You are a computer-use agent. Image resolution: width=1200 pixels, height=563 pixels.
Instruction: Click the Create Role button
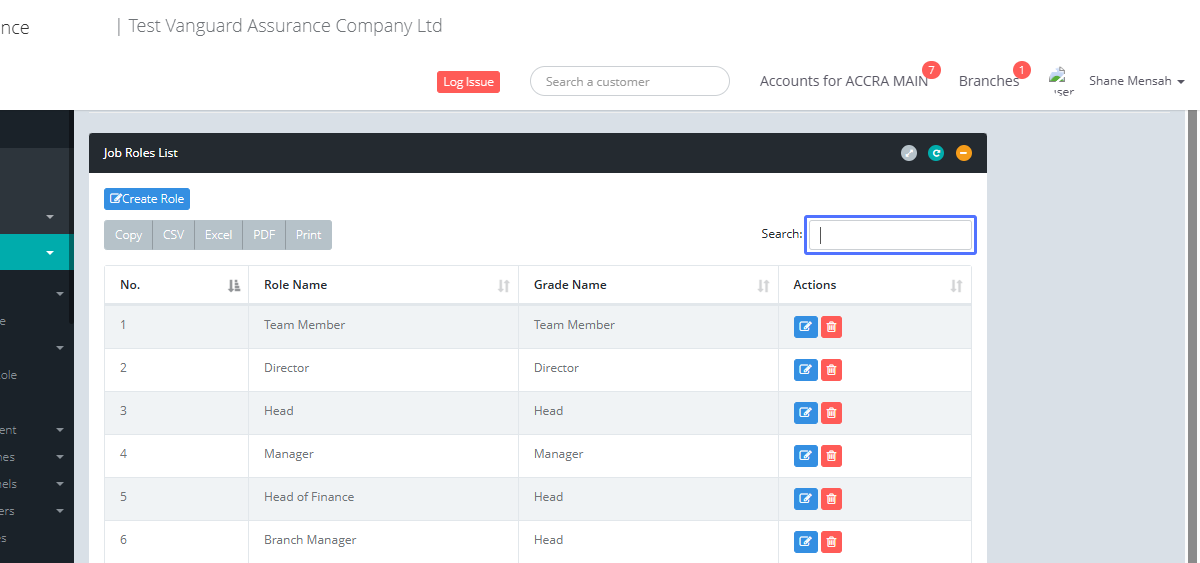[x=147, y=199]
